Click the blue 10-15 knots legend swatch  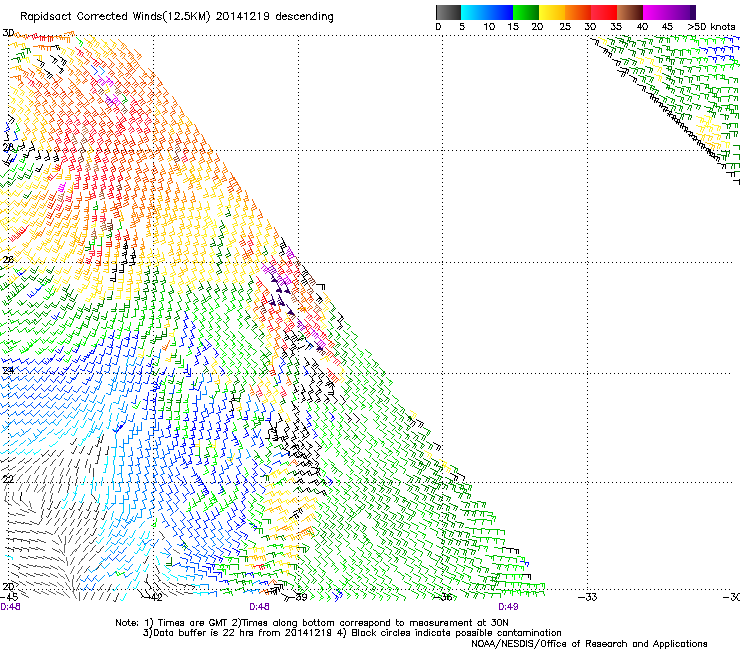tap(500, 12)
